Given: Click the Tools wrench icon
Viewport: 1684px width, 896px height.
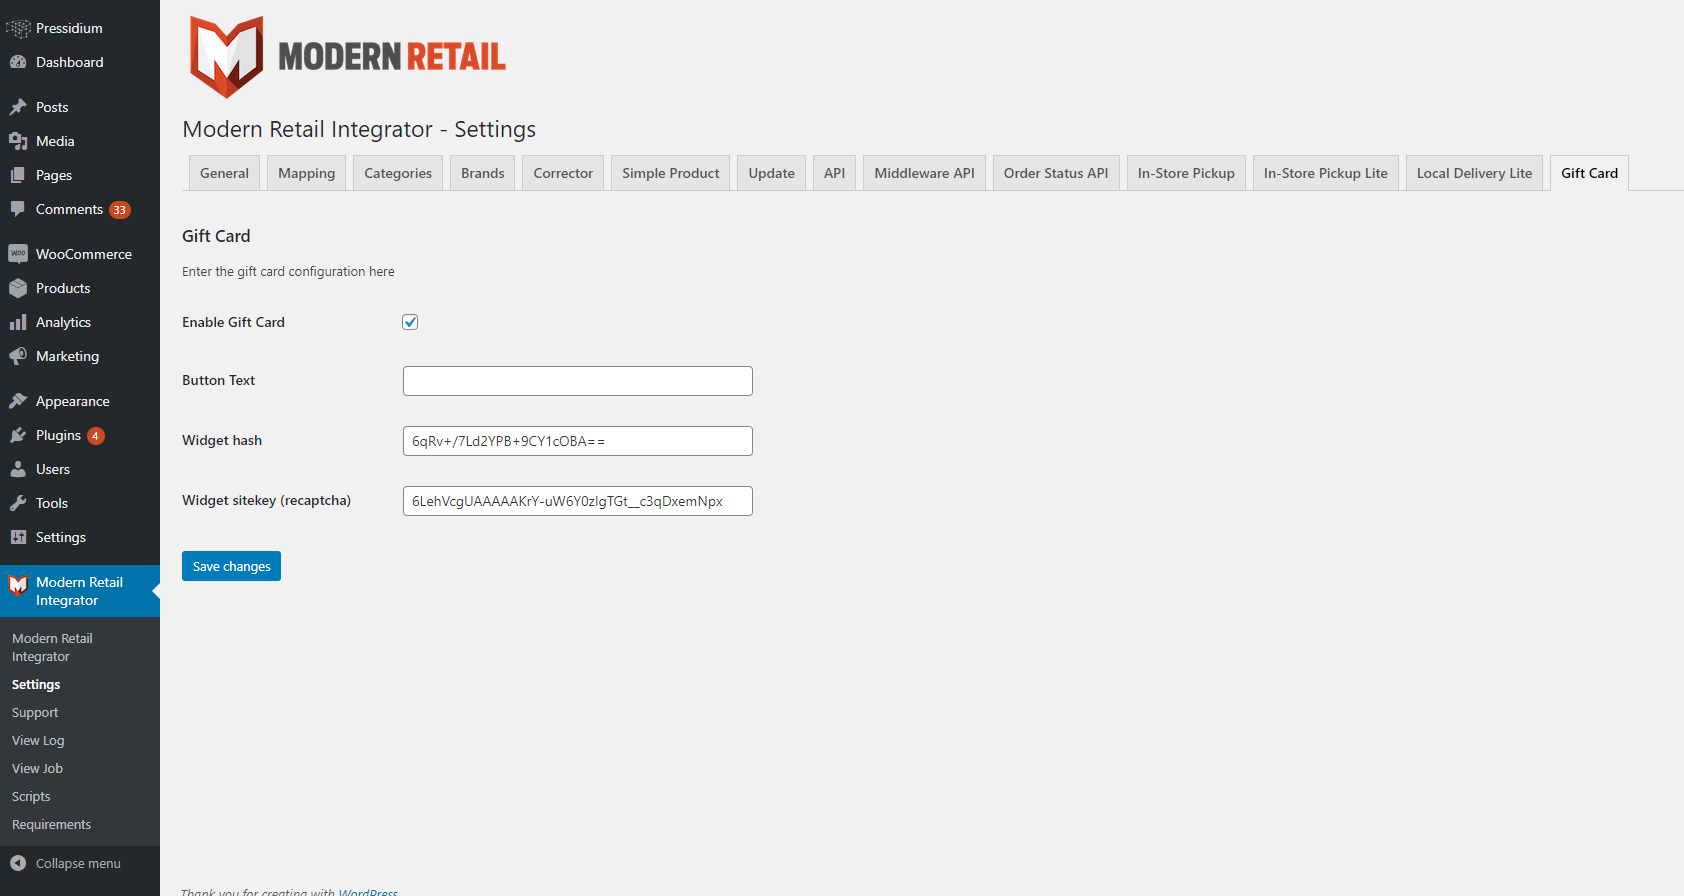Looking at the screenshot, I should coord(18,503).
